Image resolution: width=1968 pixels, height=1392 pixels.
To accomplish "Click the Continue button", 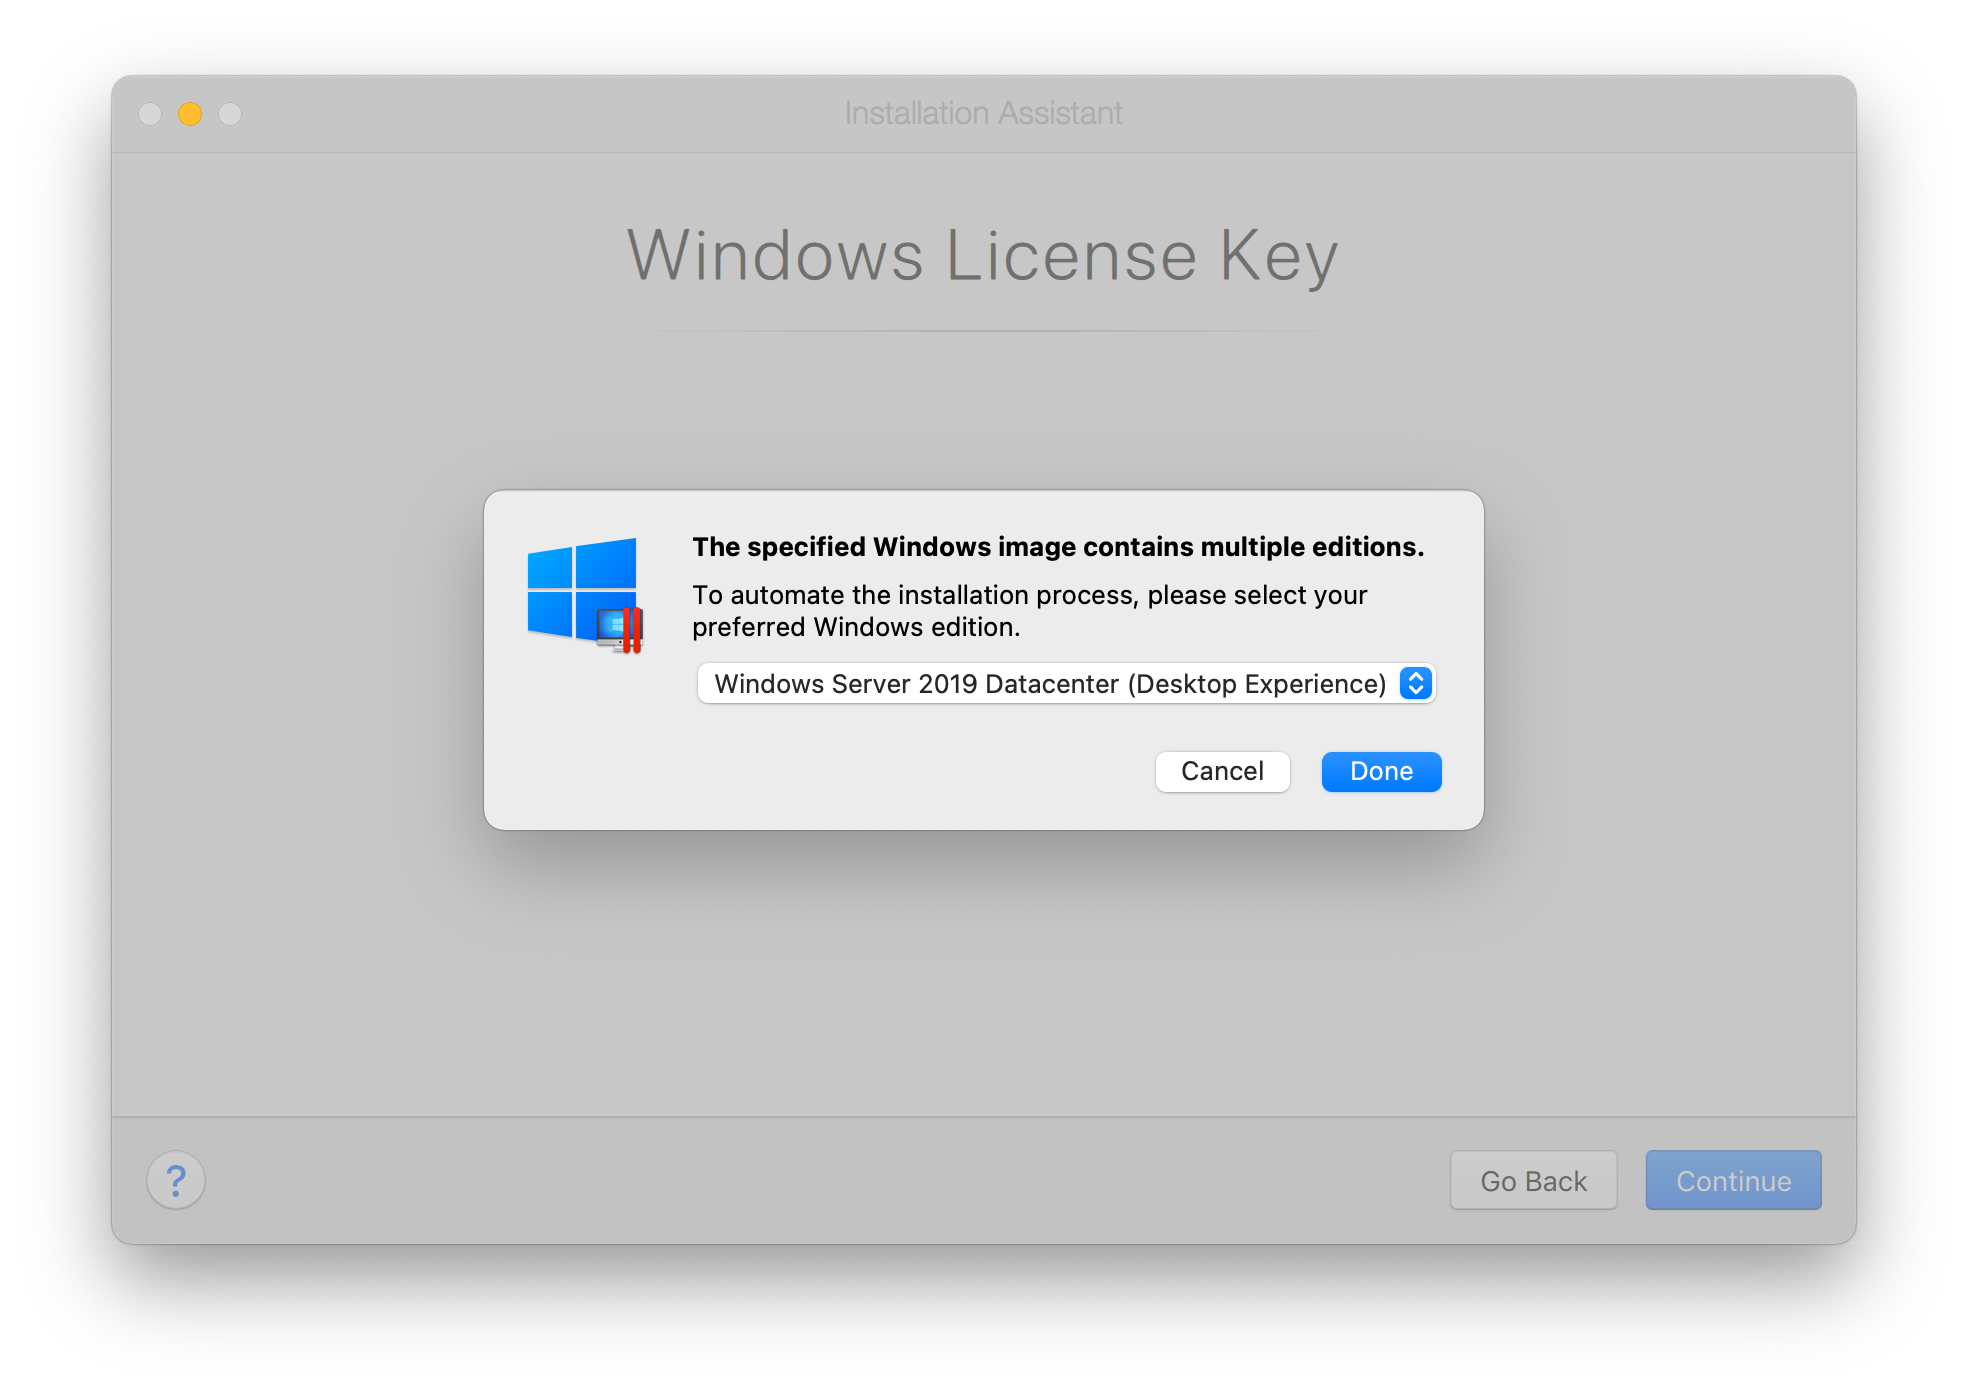I will pos(1733,1180).
